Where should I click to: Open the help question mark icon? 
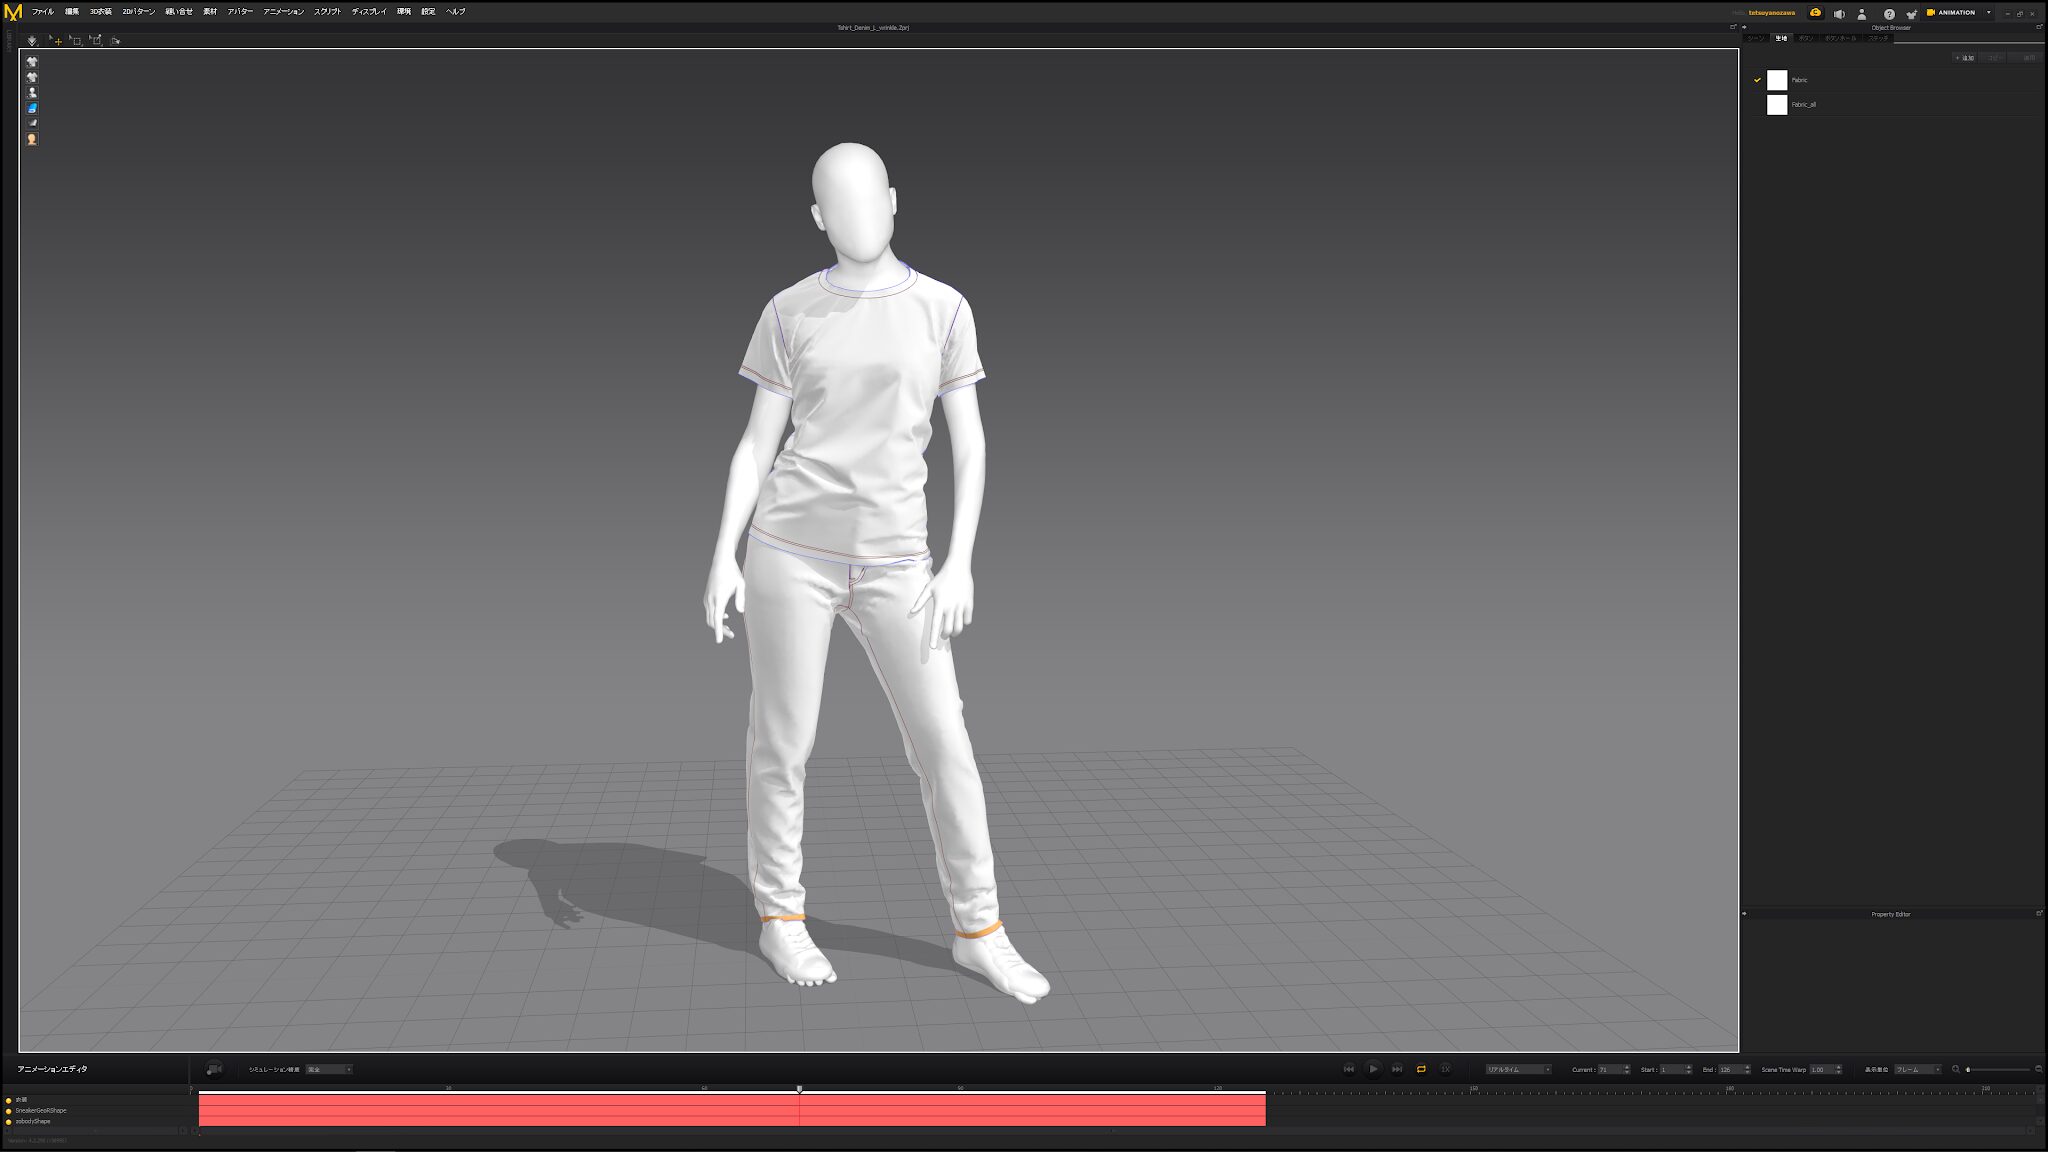pyautogui.click(x=1889, y=13)
